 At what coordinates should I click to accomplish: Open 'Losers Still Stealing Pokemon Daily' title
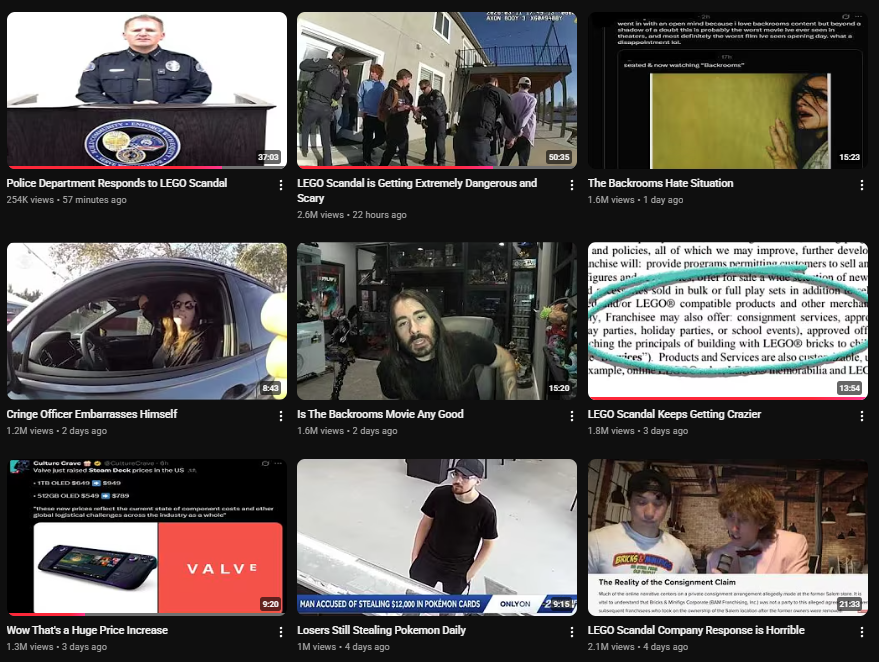381,630
